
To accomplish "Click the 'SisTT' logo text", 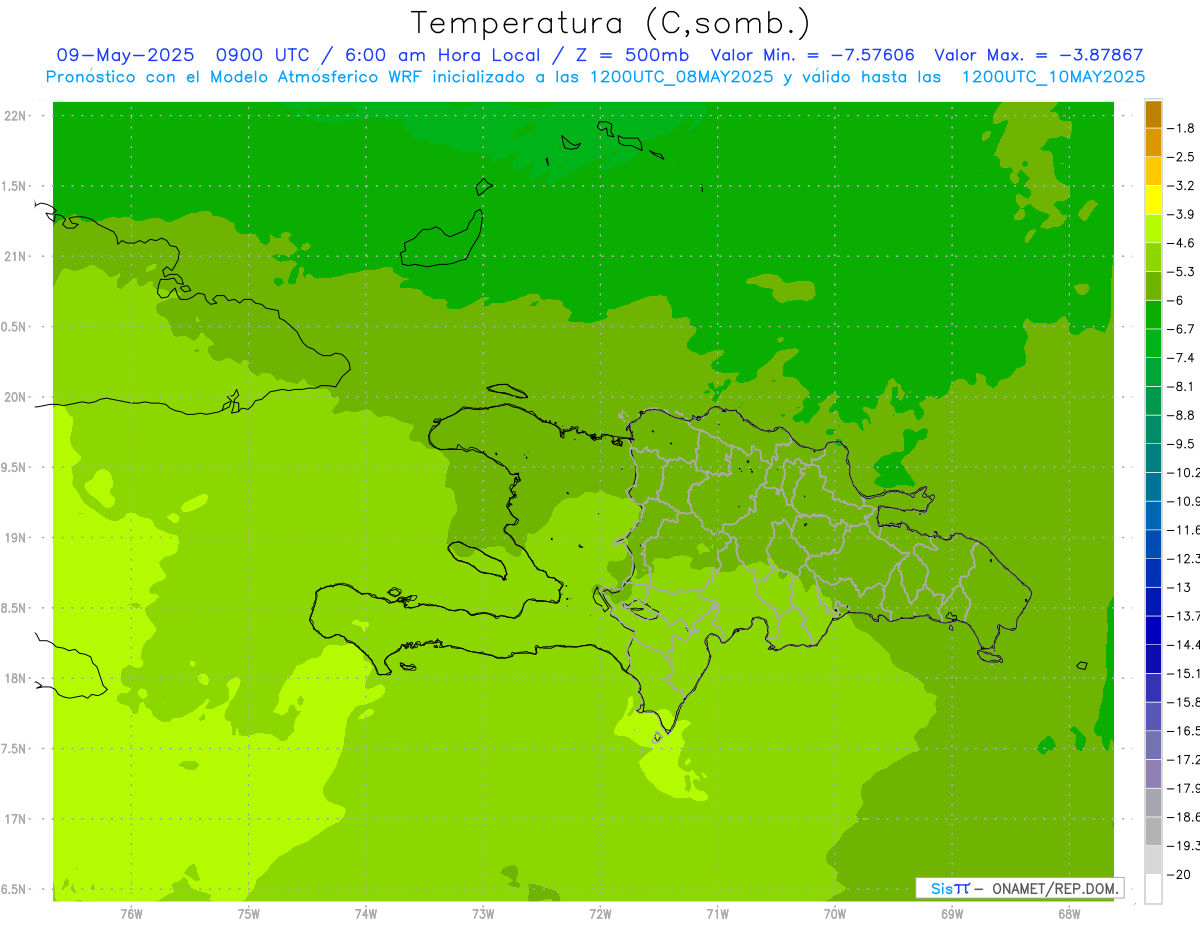I will tap(950, 888).
